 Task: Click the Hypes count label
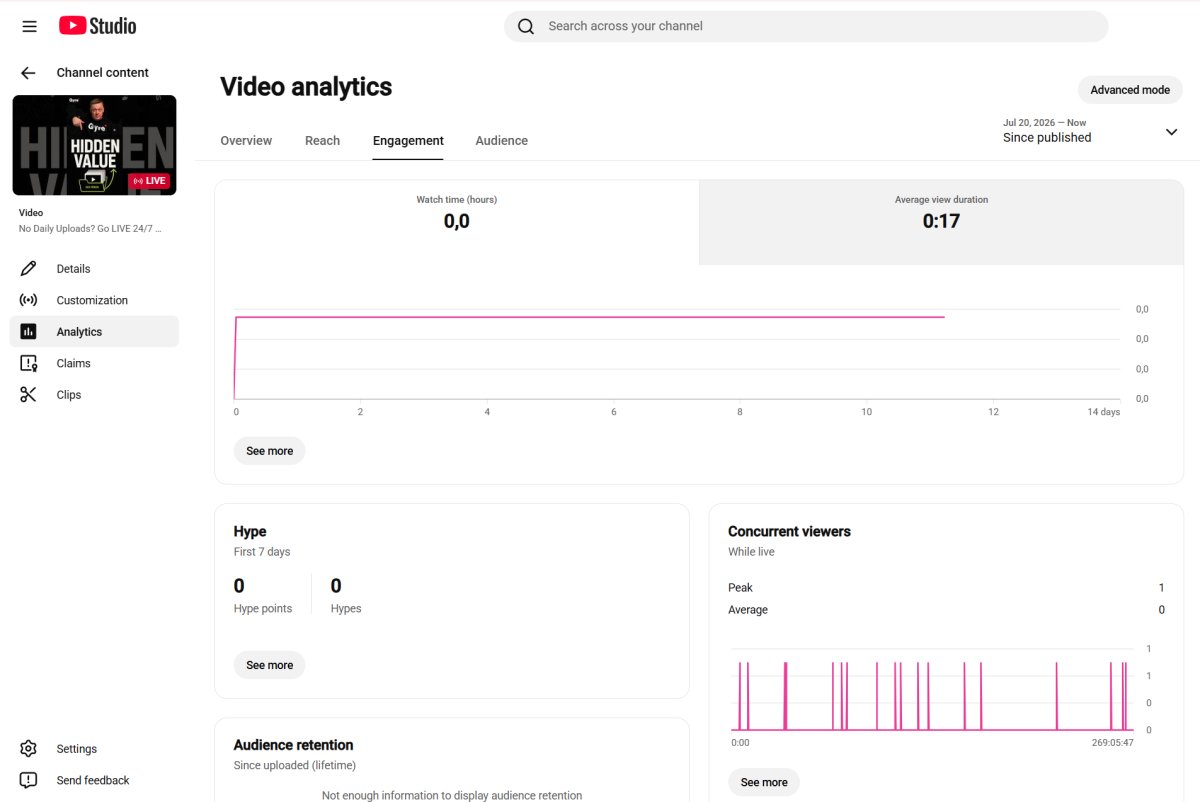pos(346,609)
